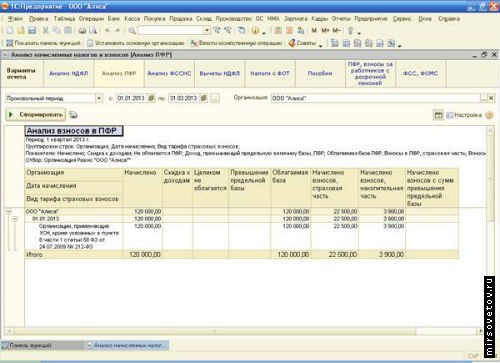The width and height of the screenshot is (500, 363).
Task: Switch to Пособия report variant
Action: (x=320, y=74)
